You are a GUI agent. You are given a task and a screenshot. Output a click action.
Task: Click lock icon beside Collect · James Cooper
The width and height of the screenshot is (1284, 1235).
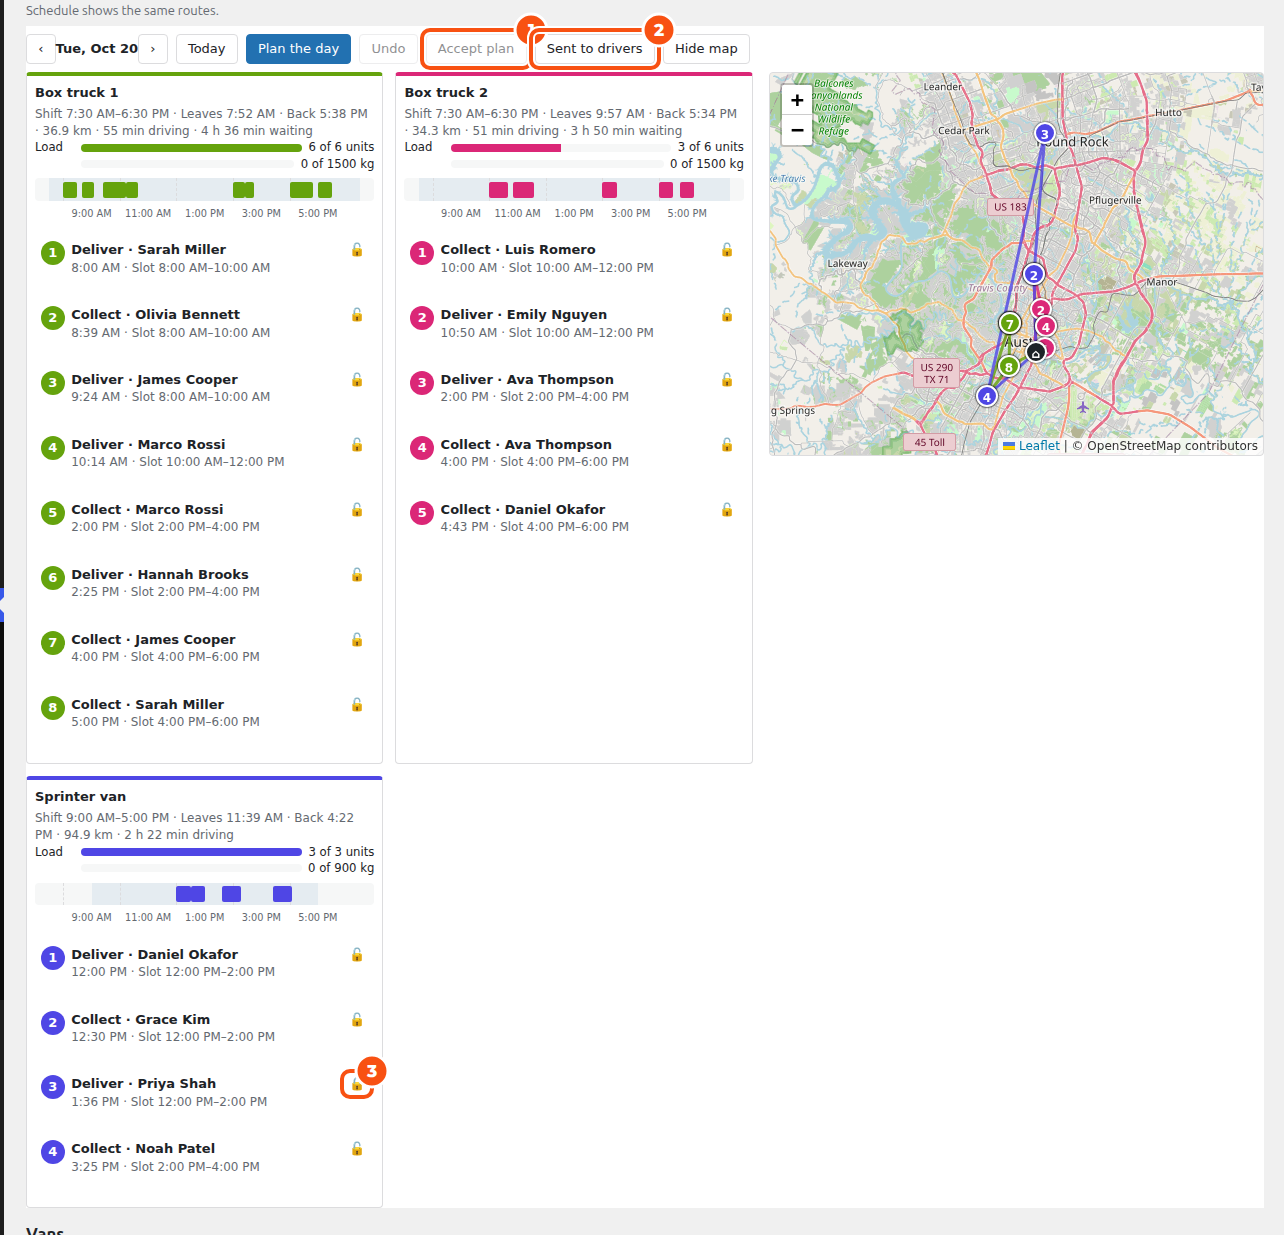click(357, 640)
